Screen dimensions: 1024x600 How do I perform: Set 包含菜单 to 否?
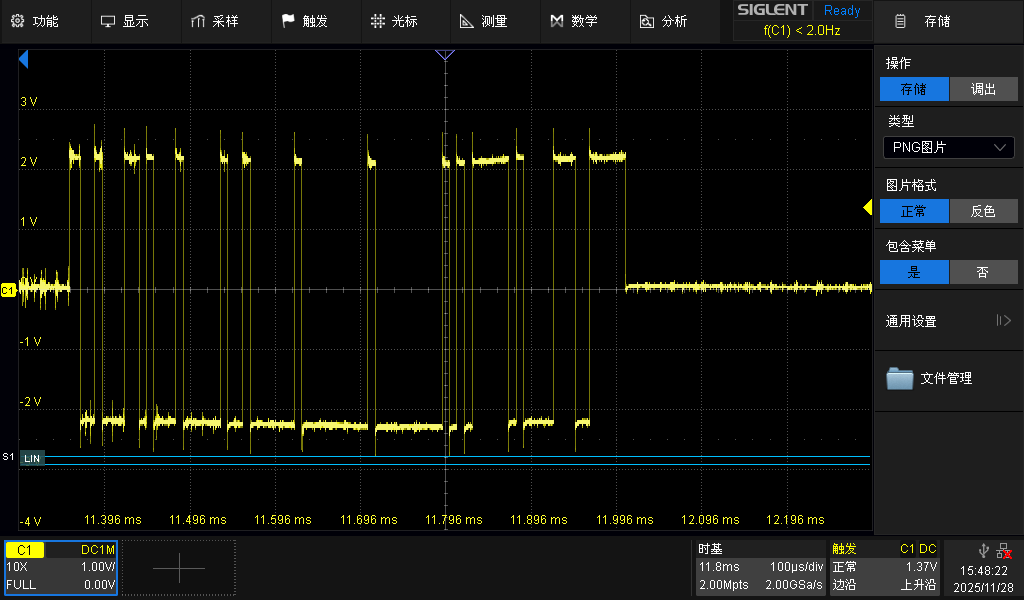coord(982,272)
